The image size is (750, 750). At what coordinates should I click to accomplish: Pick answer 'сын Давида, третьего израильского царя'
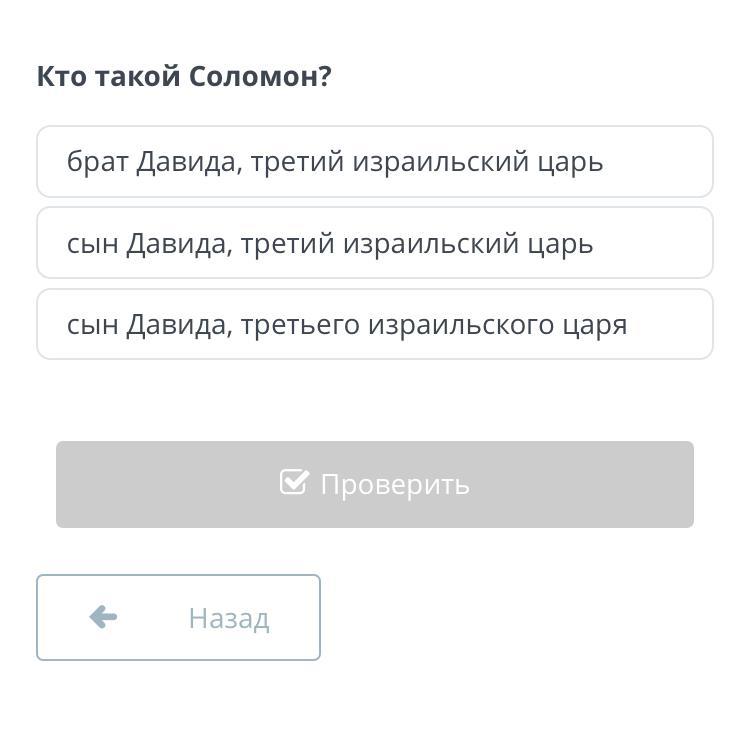[374, 325]
